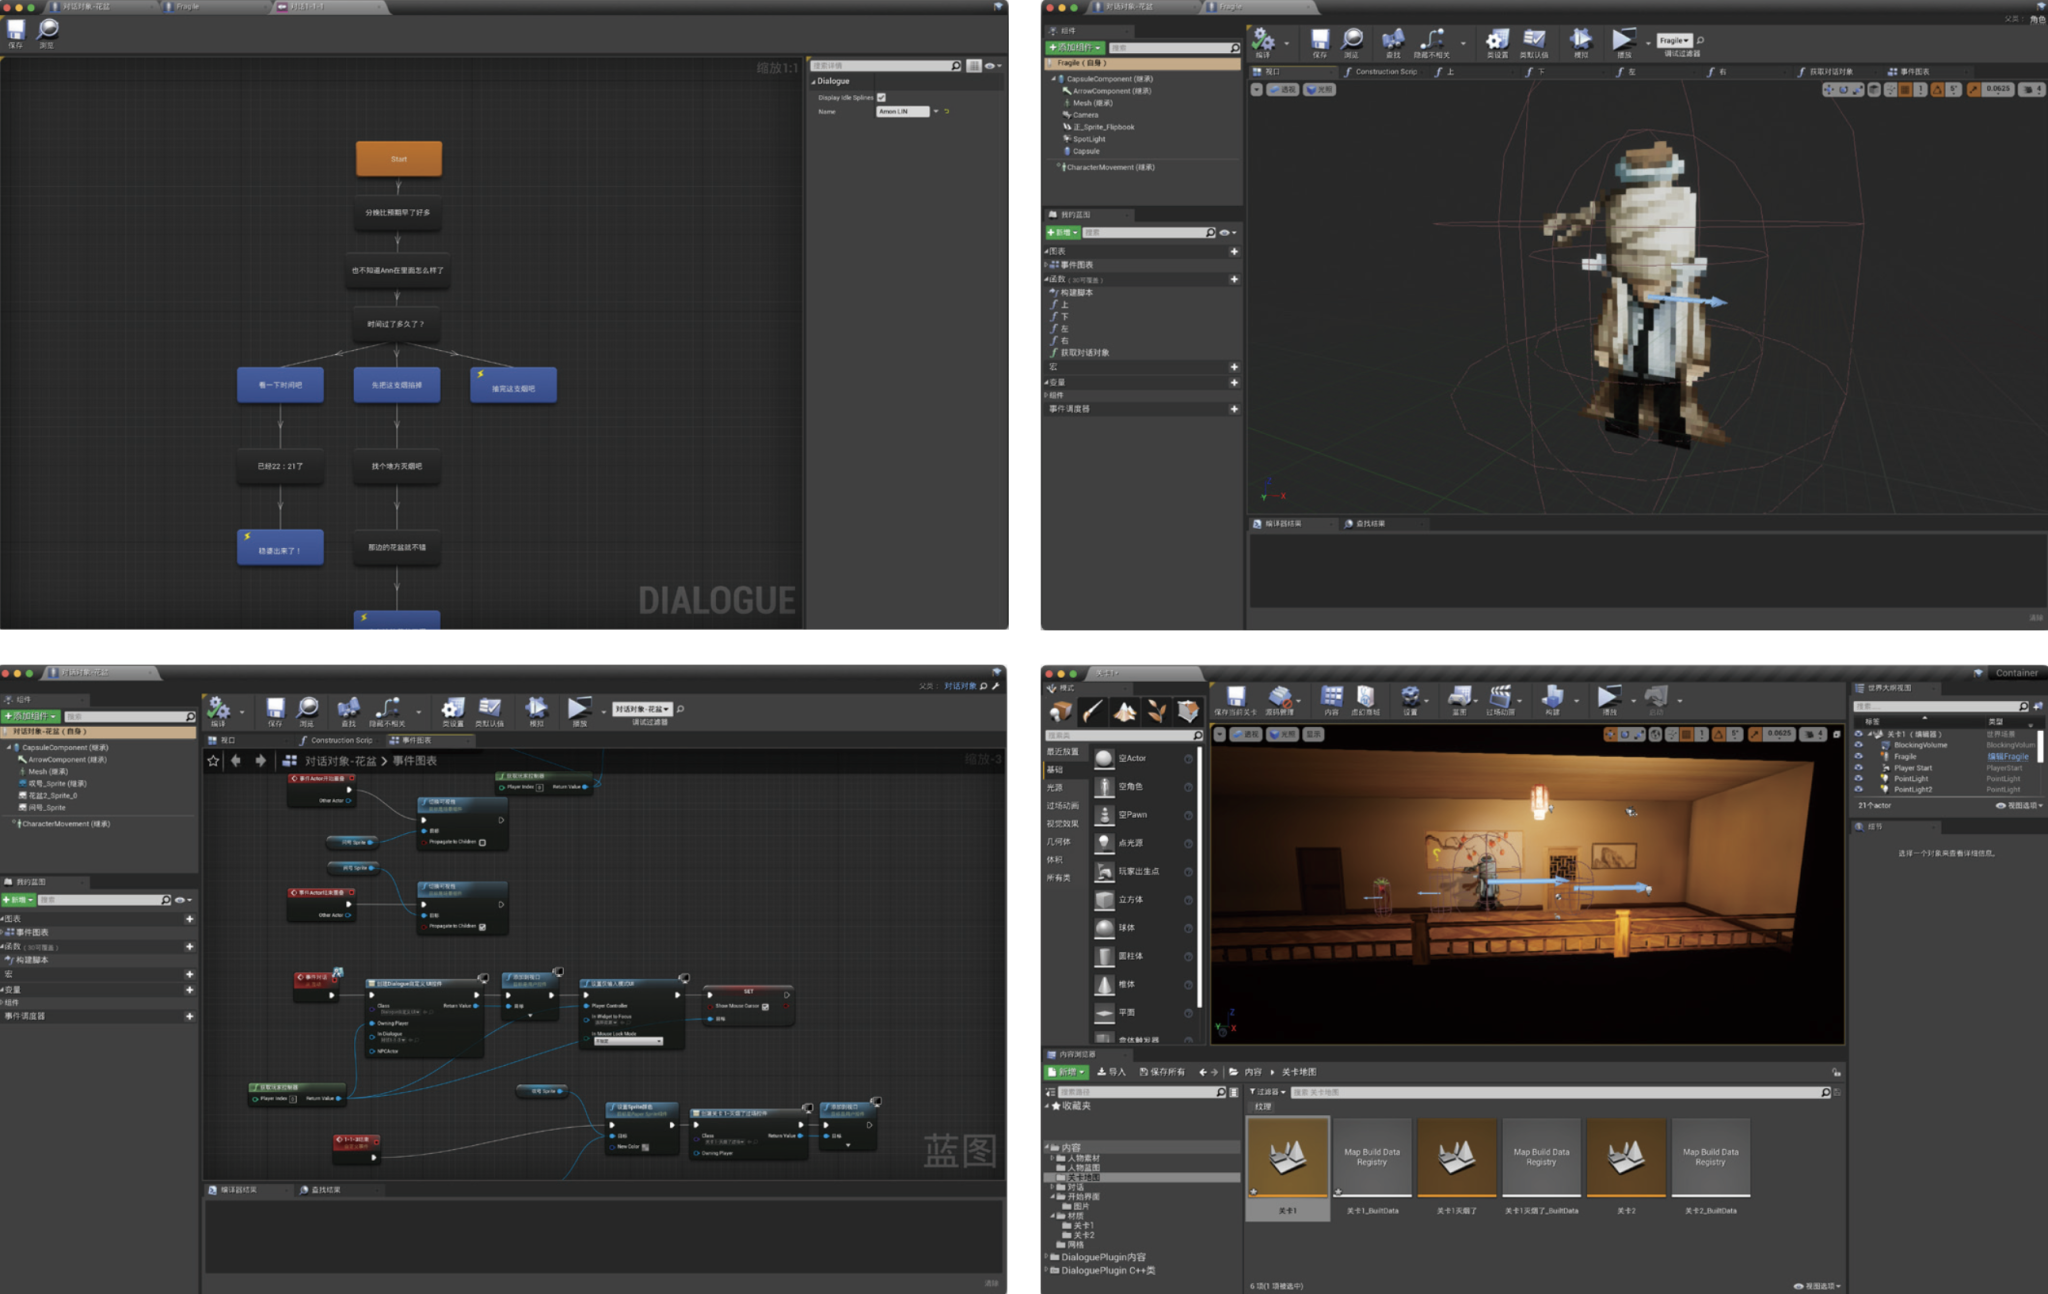Click the green Add Component button in Fragile
This screenshot has width=2048, height=1294.
tap(1074, 48)
